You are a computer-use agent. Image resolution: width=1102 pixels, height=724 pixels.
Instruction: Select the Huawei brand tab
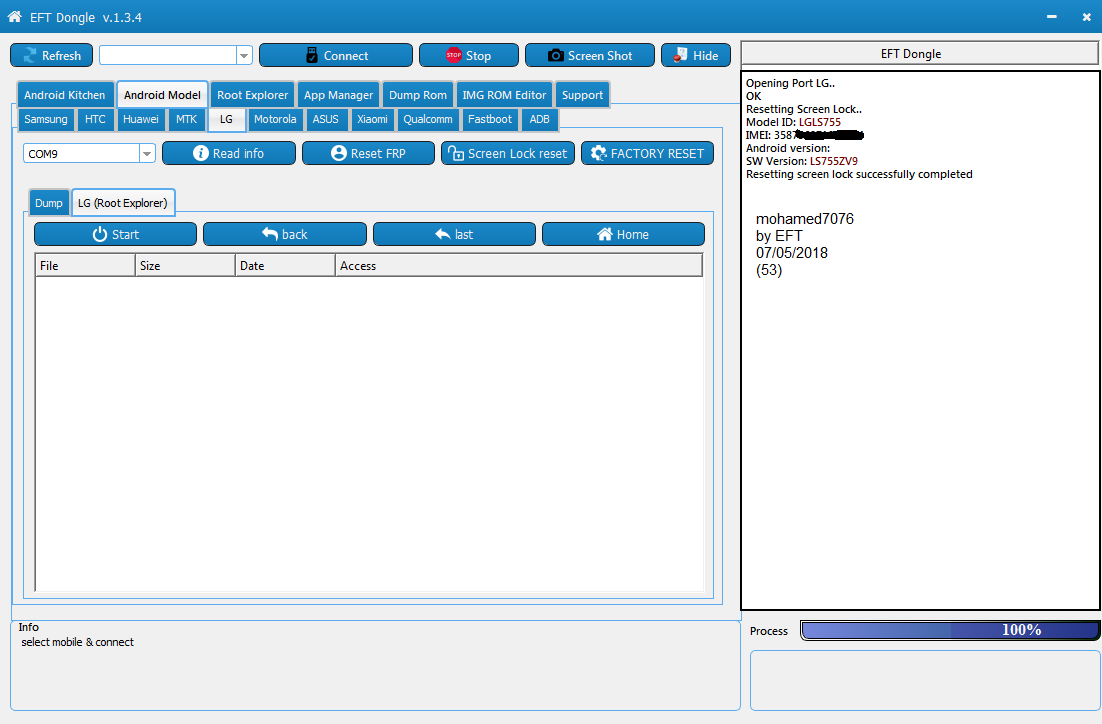[x=141, y=119]
